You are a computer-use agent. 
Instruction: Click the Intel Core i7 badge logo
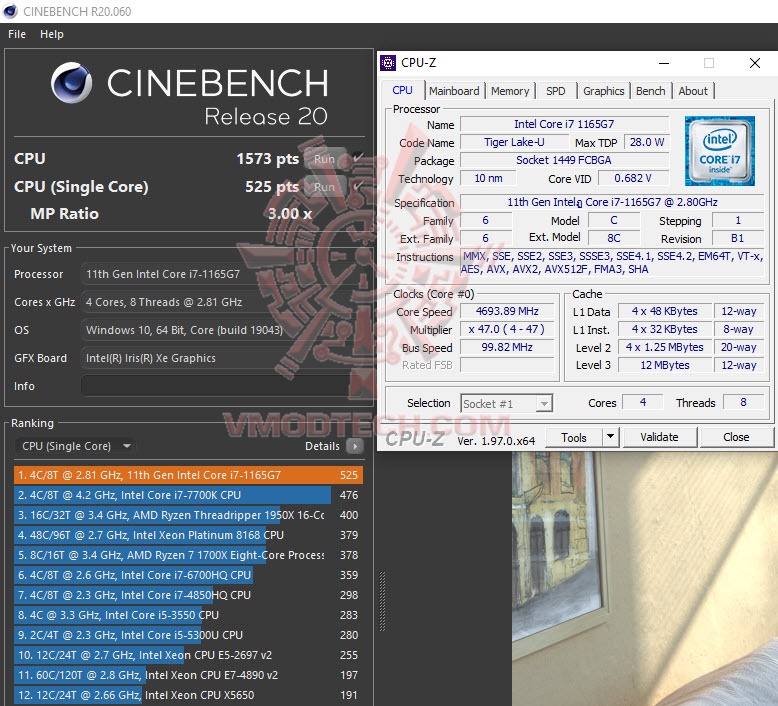coord(719,151)
